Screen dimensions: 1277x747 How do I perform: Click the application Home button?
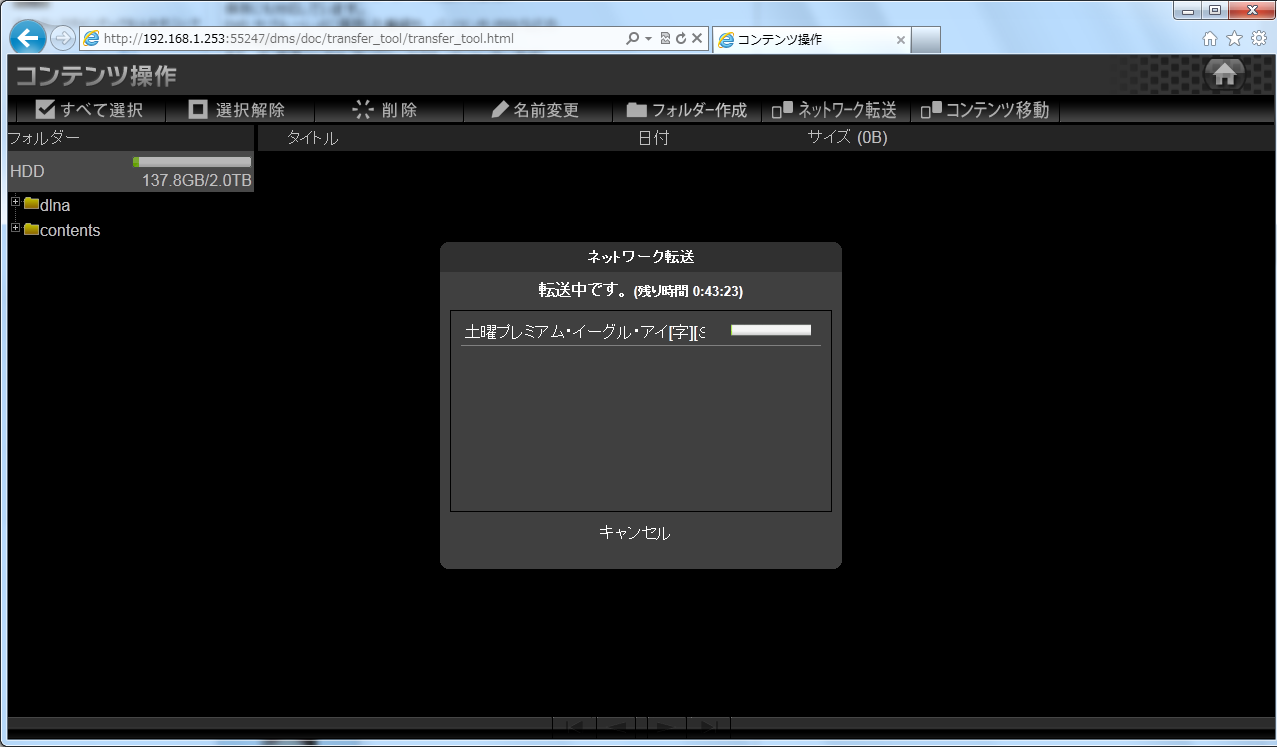[x=1225, y=74]
